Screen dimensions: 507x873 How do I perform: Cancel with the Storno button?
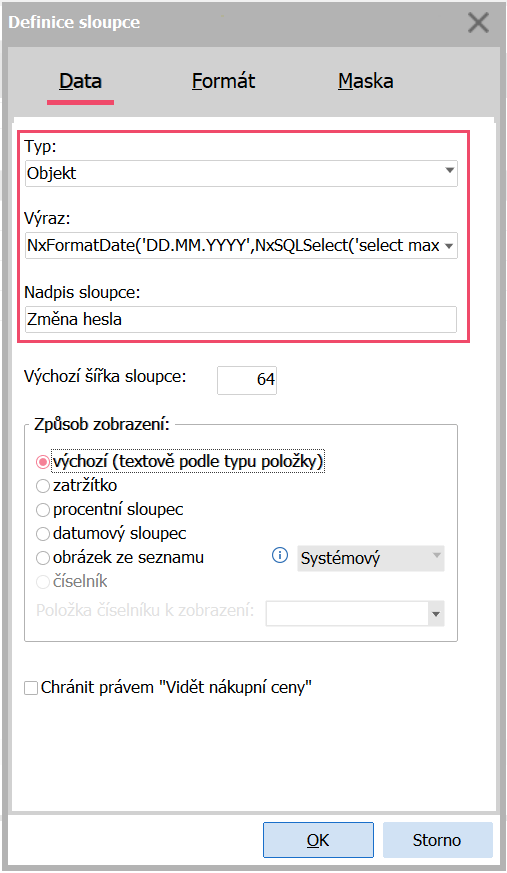(x=437, y=840)
